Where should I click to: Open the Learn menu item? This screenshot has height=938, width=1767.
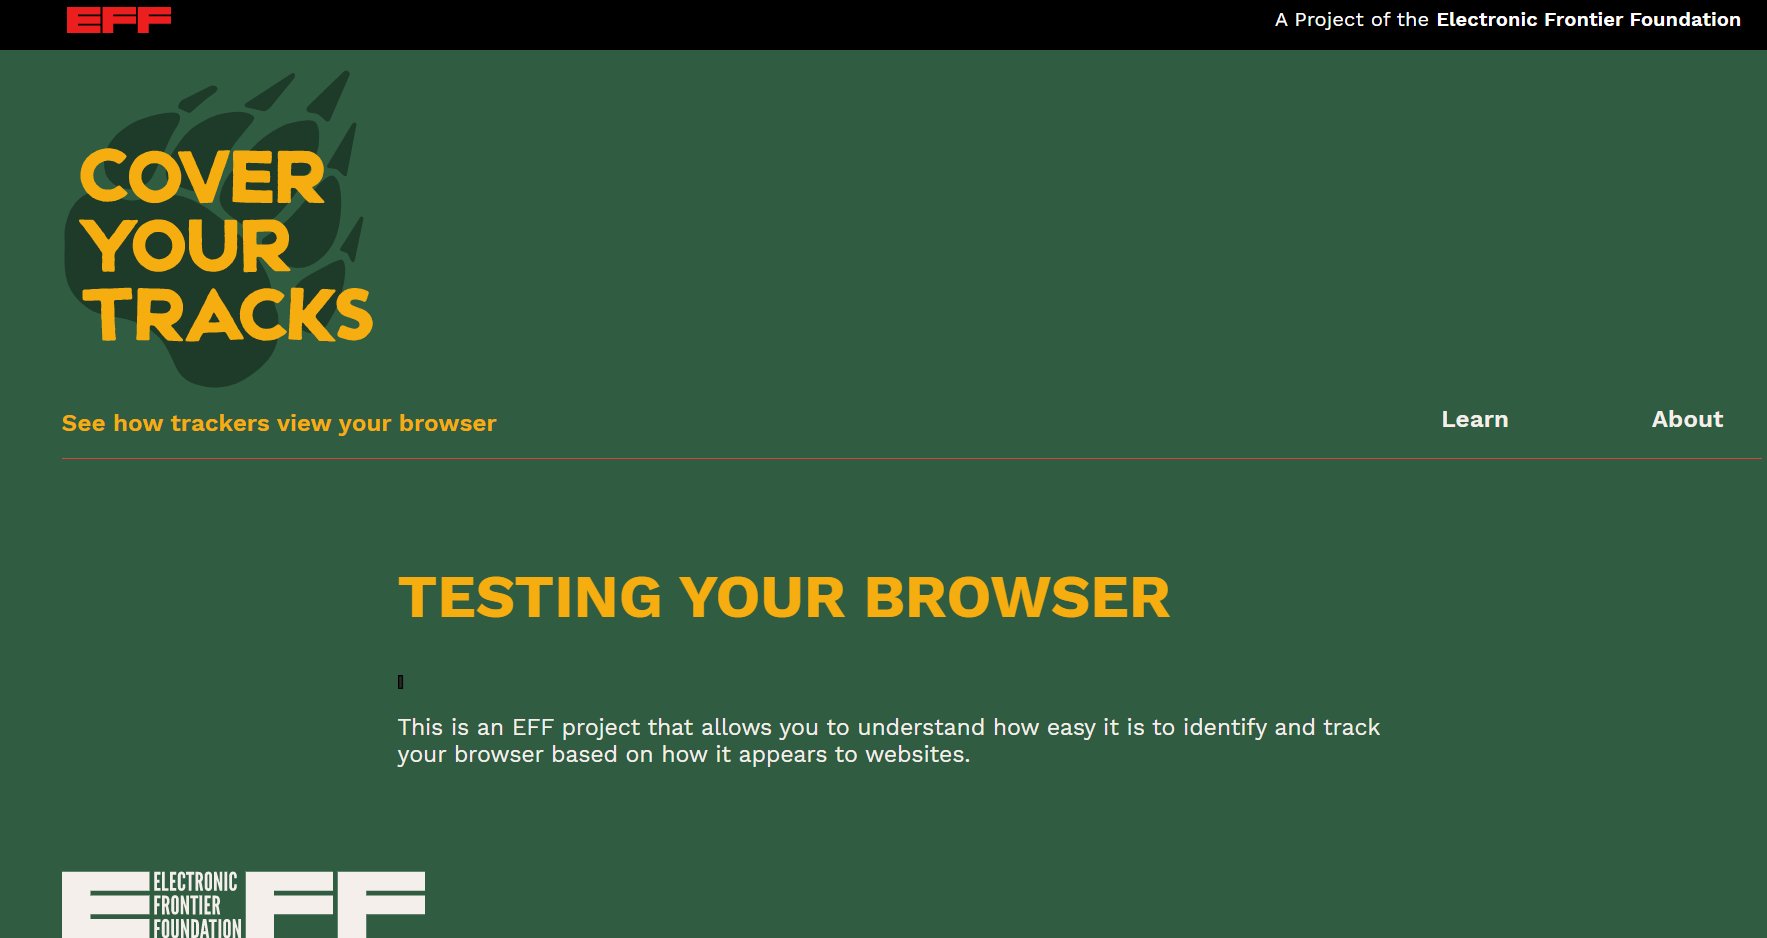pos(1474,420)
